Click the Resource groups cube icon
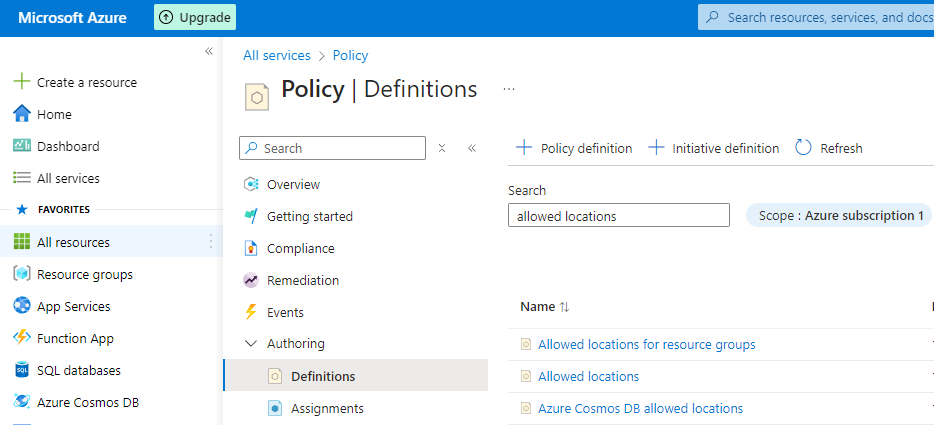934x425 pixels. point(21,274)
